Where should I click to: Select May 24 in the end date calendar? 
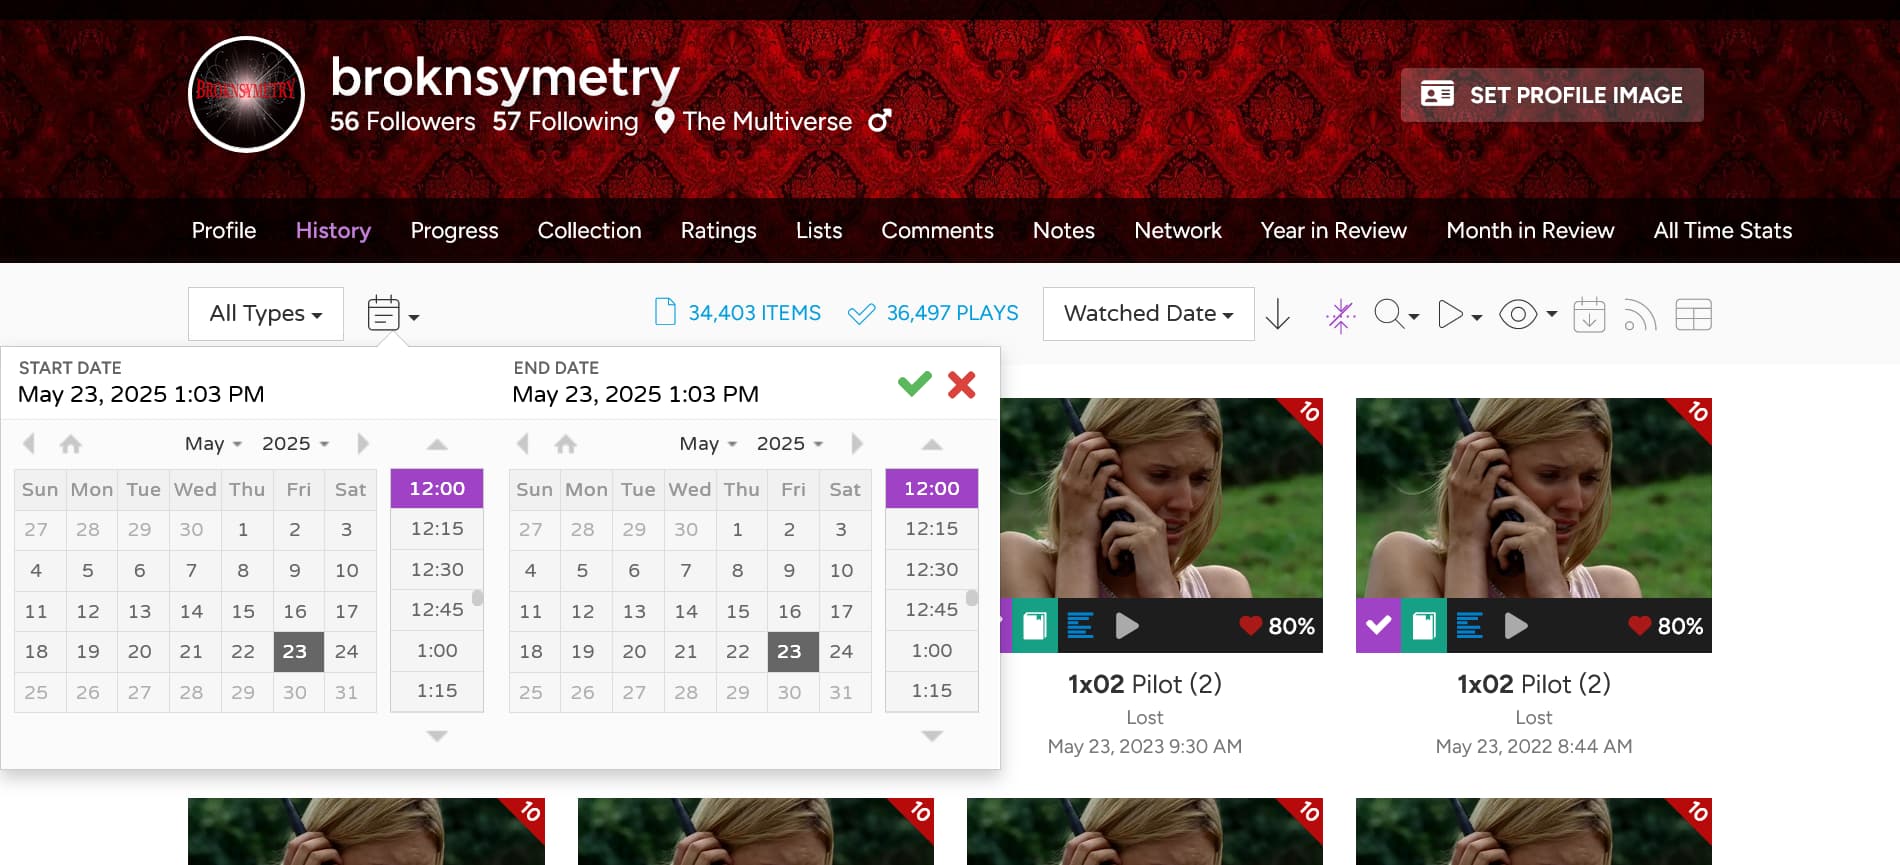841,652
